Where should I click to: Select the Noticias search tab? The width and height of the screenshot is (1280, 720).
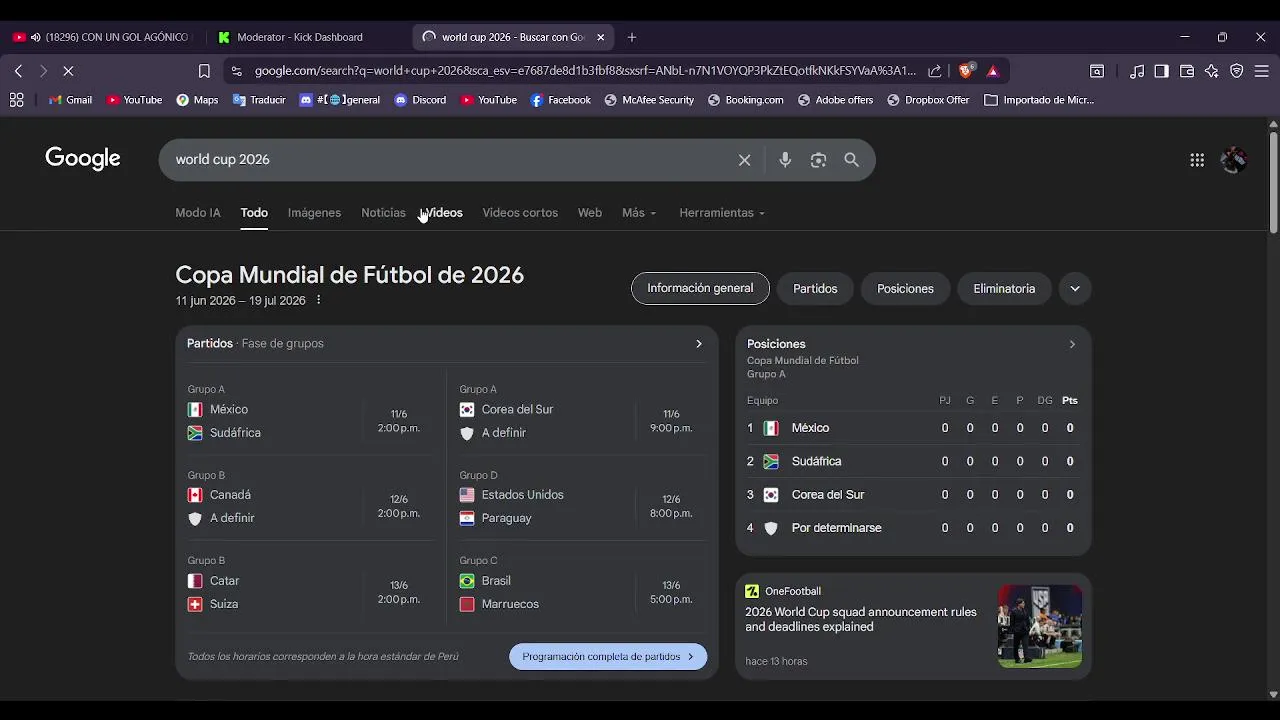click(x=383, y=213)
